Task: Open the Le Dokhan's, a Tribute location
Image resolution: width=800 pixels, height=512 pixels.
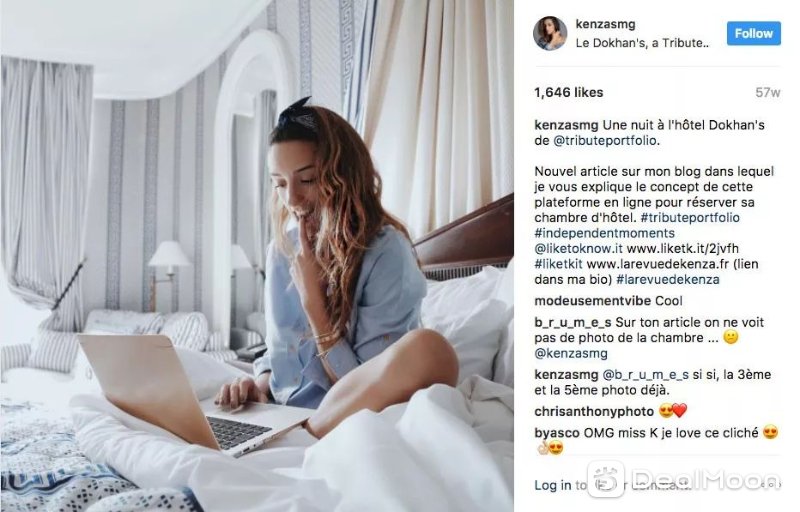Action: 642,43
